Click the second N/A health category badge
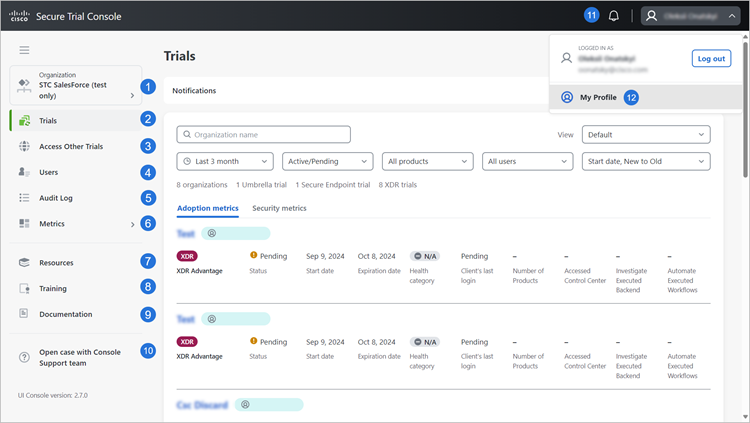This screenshot has height=423, width=750. [x=425, y=342]
